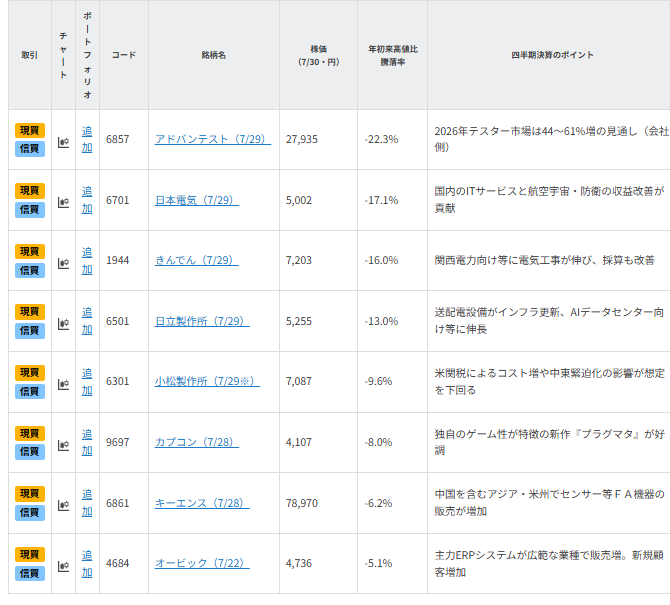Add 日本電気 to portfolio via 追加

tap(87, 200)
